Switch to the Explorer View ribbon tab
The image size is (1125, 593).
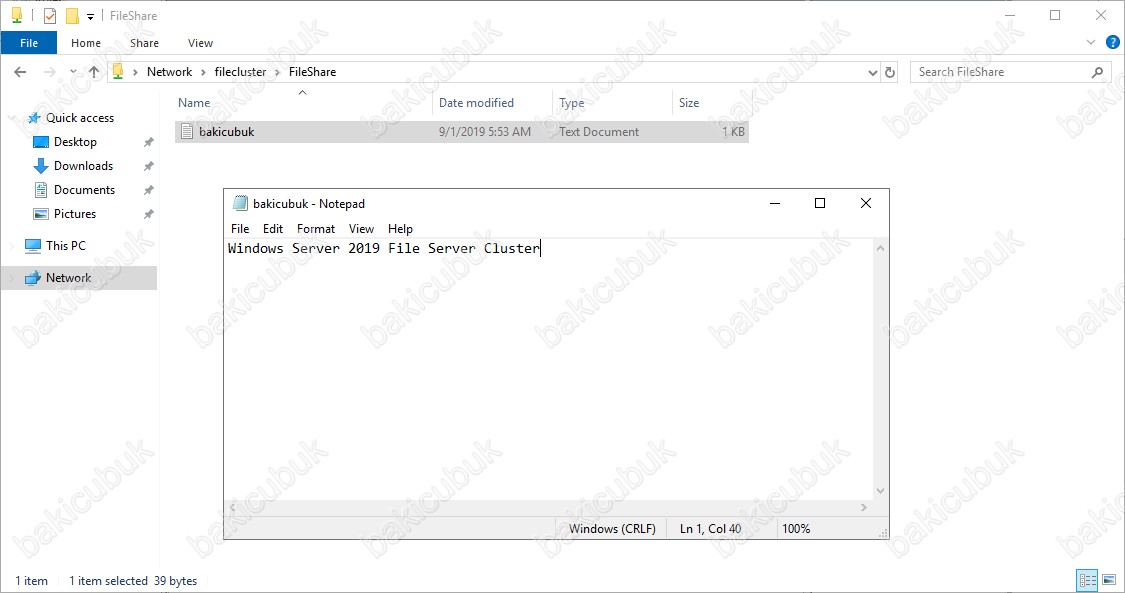click(x=200, y=43)
